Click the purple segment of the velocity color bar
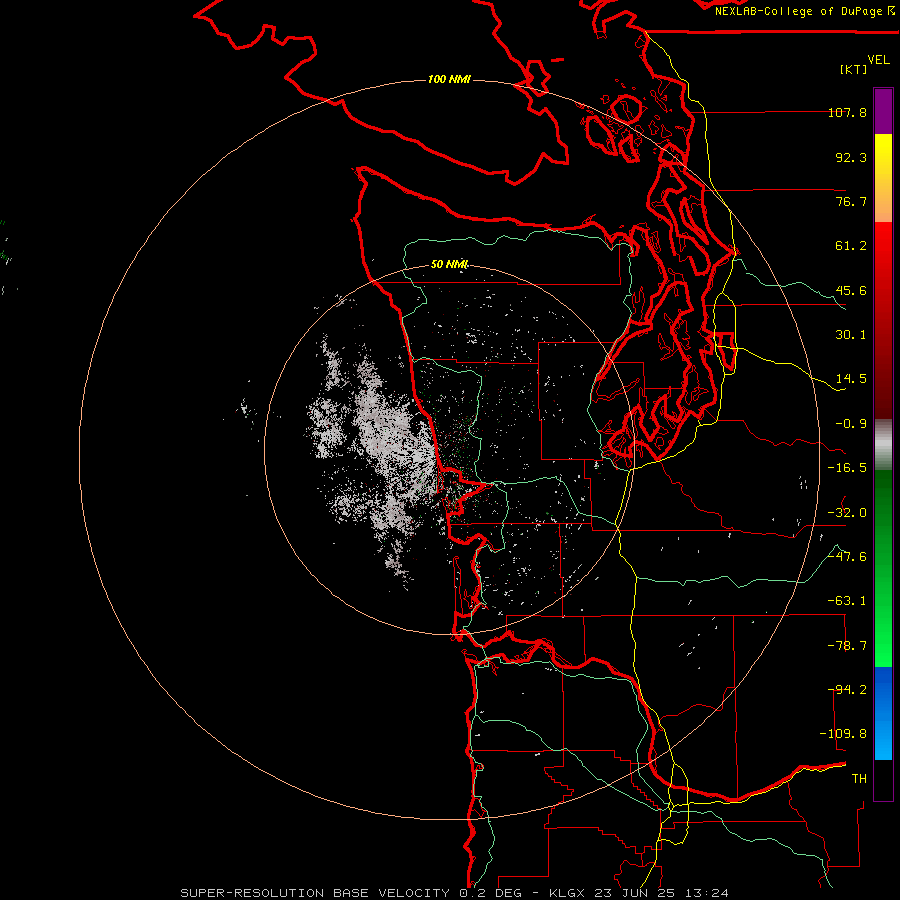This screenshot has width=900, height=900. coord(883,111)
